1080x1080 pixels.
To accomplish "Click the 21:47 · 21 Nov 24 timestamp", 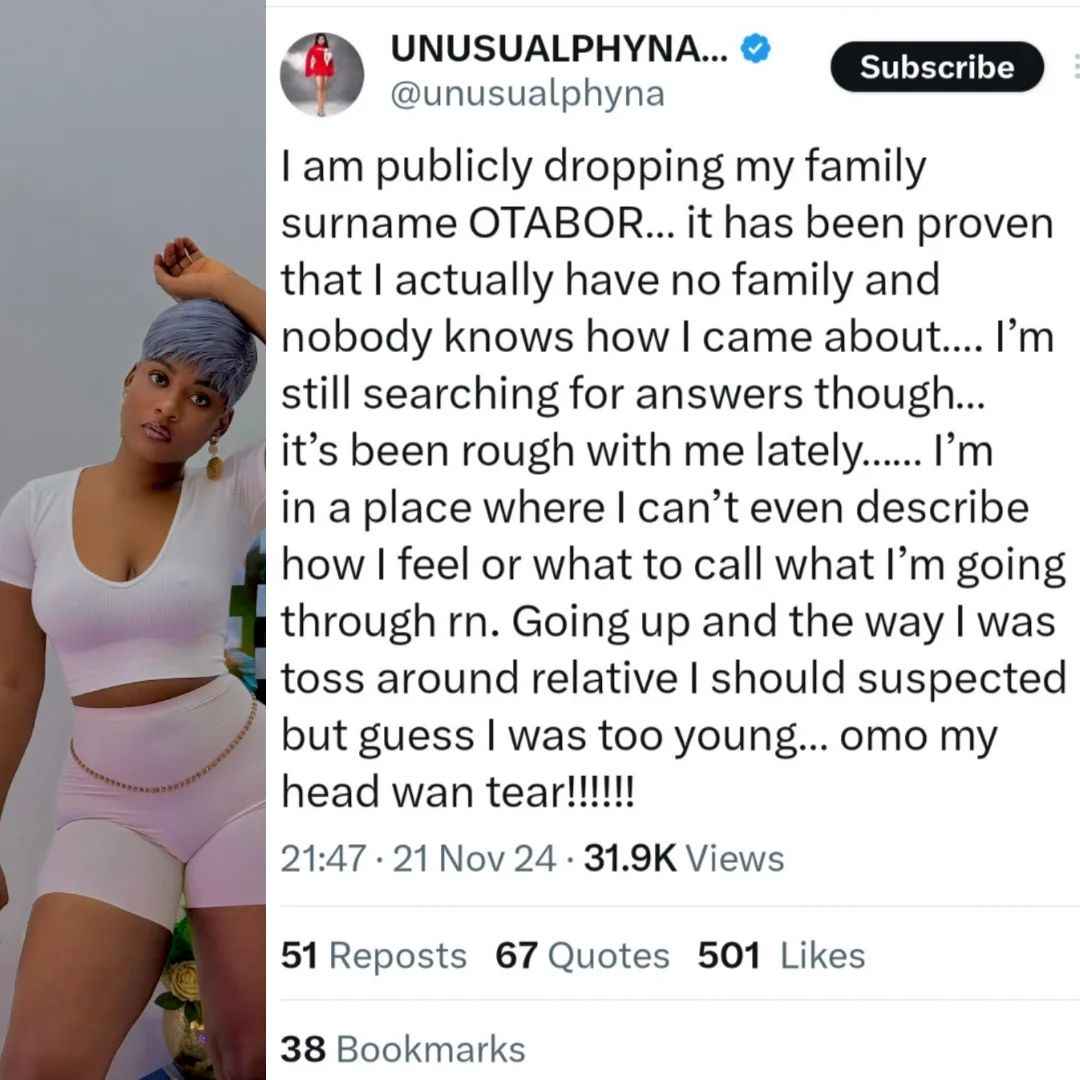I will pyautogui.click(x=418, y=859).
